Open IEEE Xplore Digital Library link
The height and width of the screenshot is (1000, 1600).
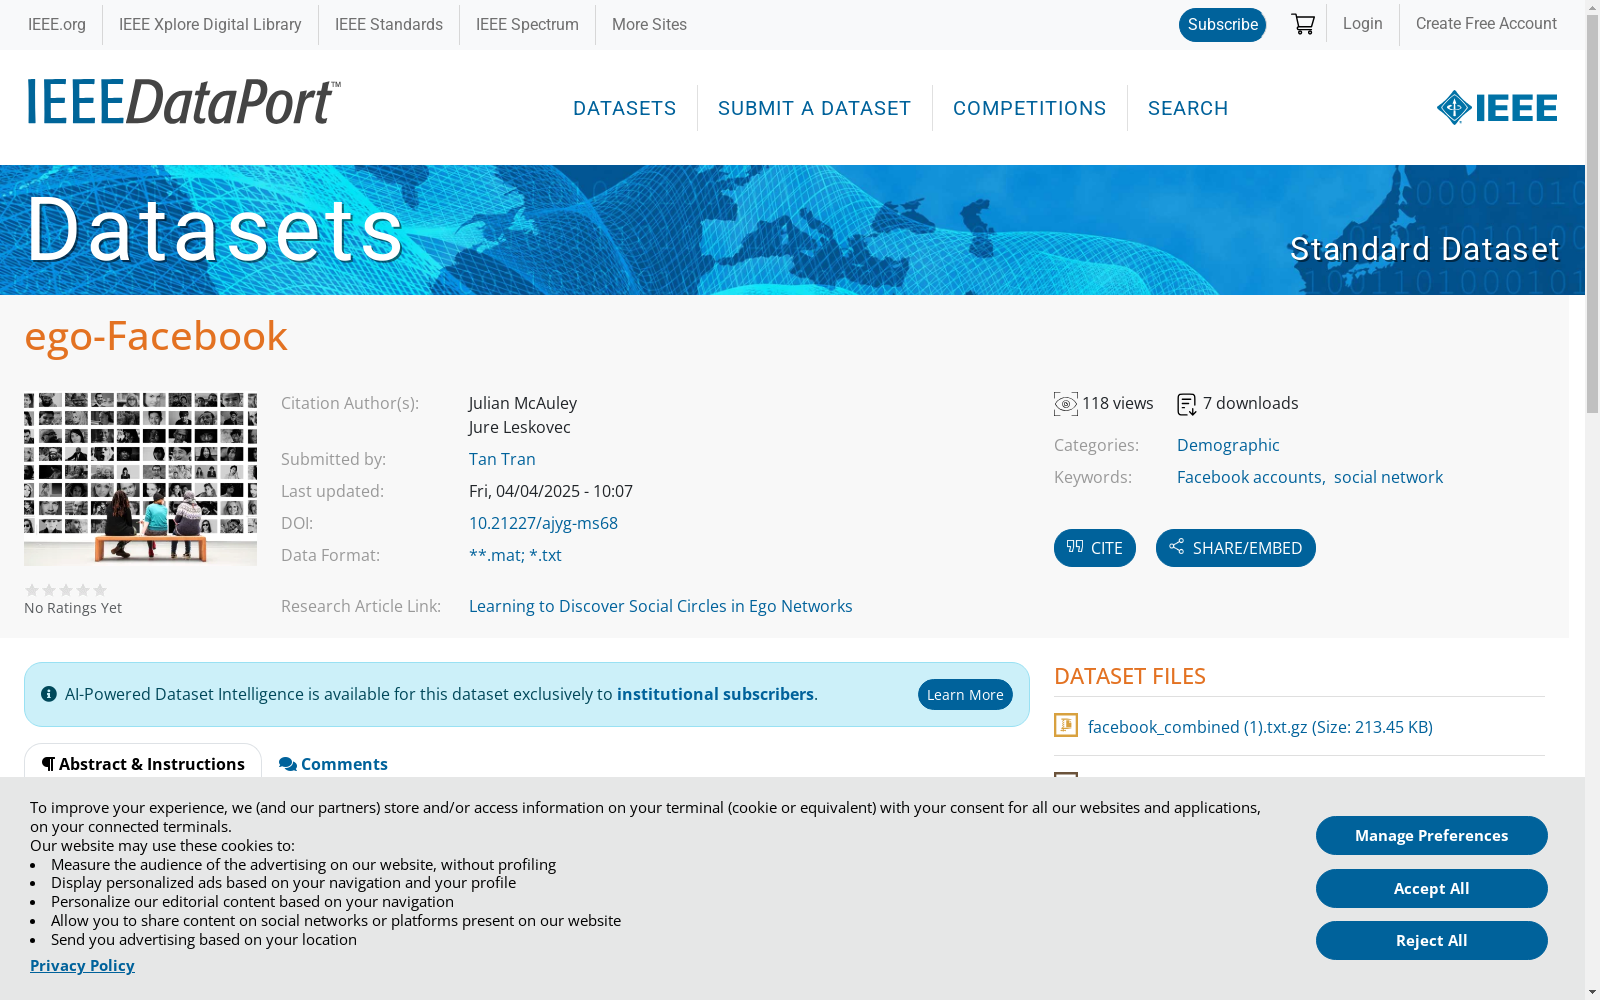tap(210, 24)
